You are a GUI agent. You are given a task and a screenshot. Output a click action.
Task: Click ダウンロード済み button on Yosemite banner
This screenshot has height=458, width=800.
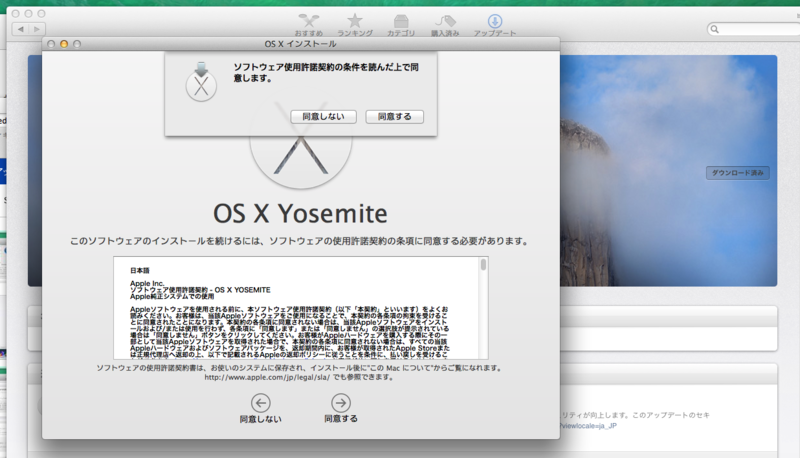pyautogui.click(x=738, y=173)
